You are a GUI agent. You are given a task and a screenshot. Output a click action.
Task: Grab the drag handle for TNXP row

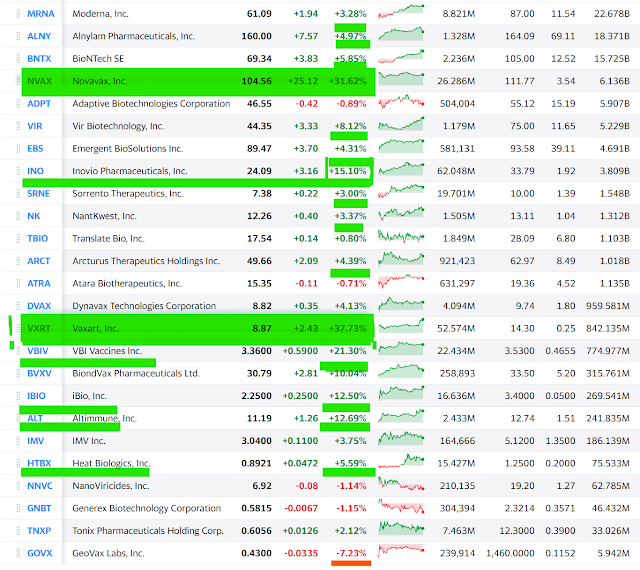[18, 530]
